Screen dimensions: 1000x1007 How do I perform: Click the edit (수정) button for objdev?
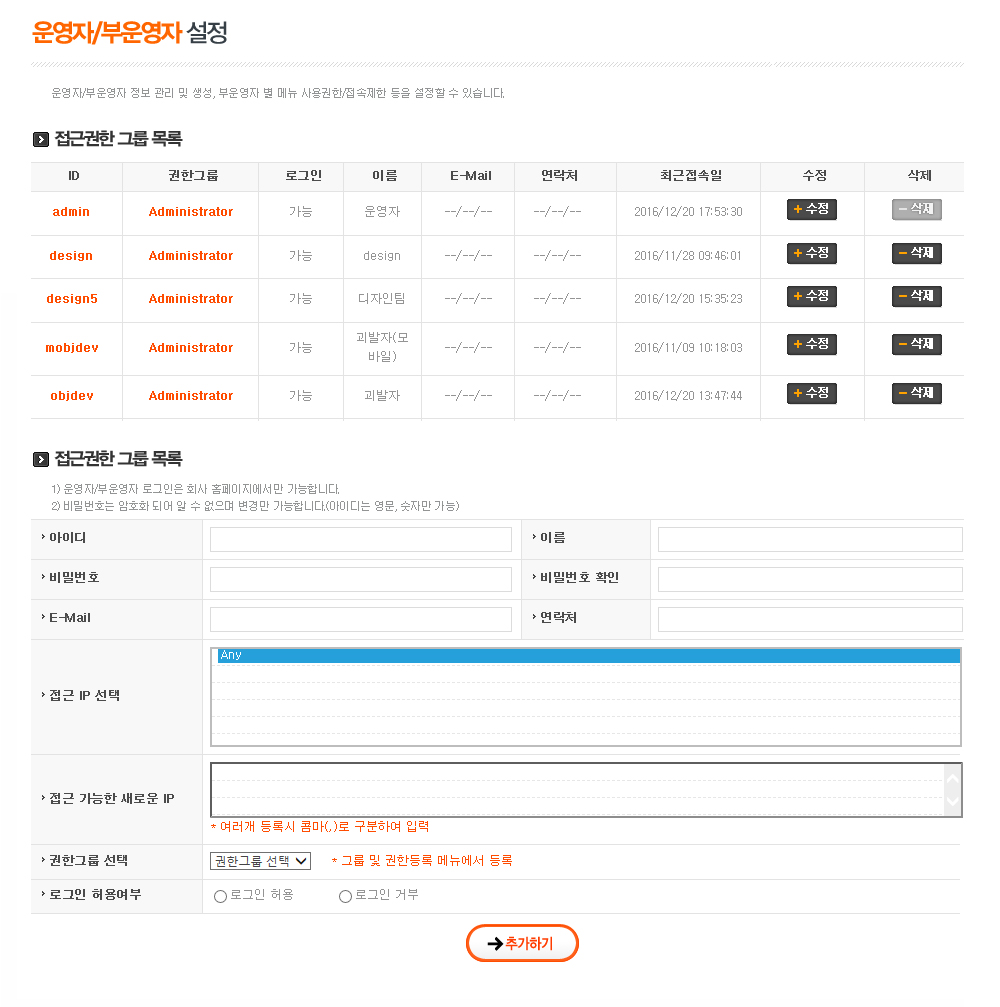[811, 394]
